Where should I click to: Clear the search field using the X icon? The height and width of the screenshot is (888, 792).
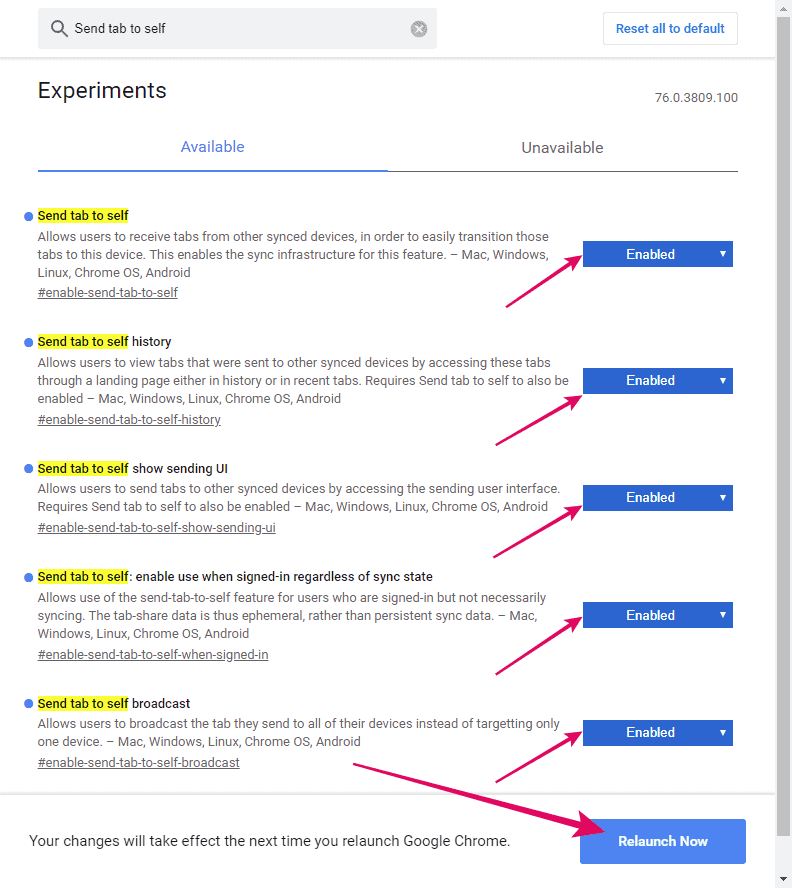point(418,28)
